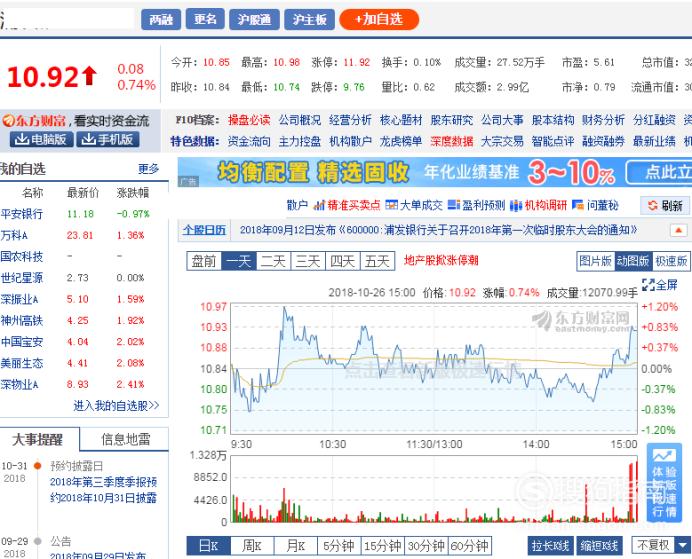Select 15分钟 chart period
Screen dimensions: 692x559
(x=383, y=546)
